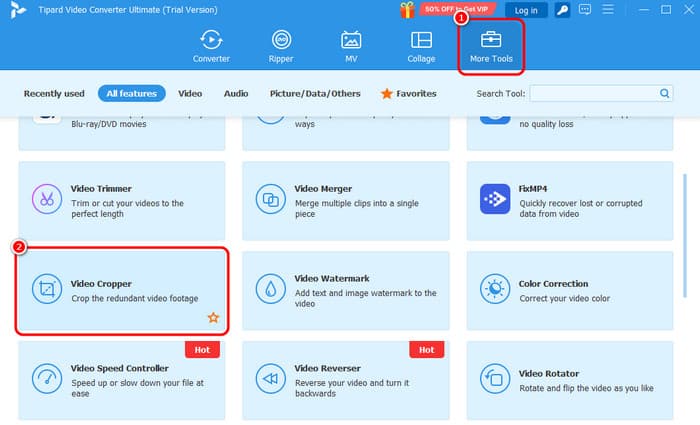
Task: Click the vertical scrollbar thumb
Action: point(685,236)
